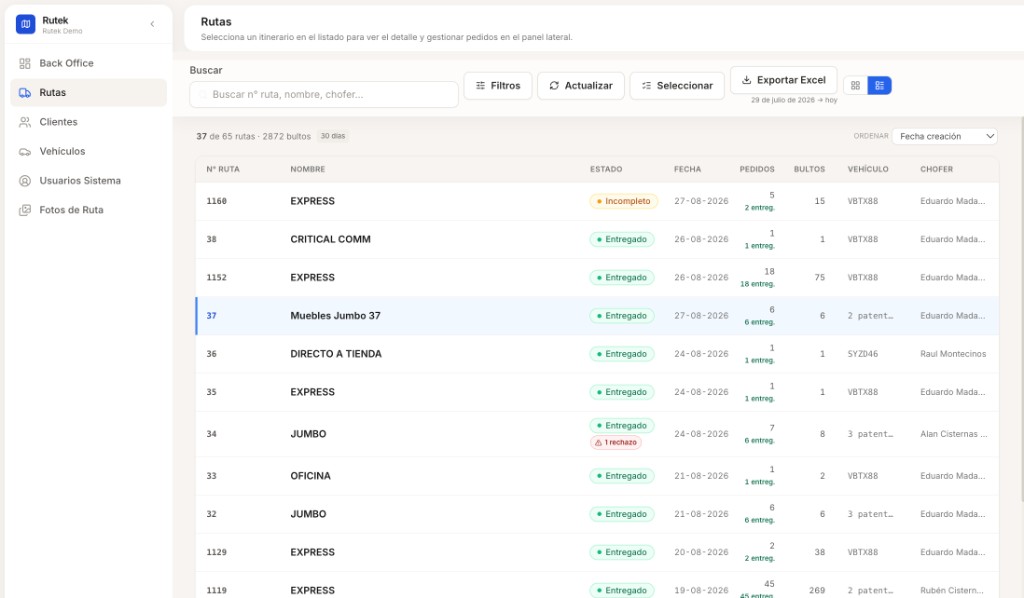This screenshot has height=598, width=1024.
Task: Open the DIRECTO A TIENDA route
Action: tap(597, 354)
